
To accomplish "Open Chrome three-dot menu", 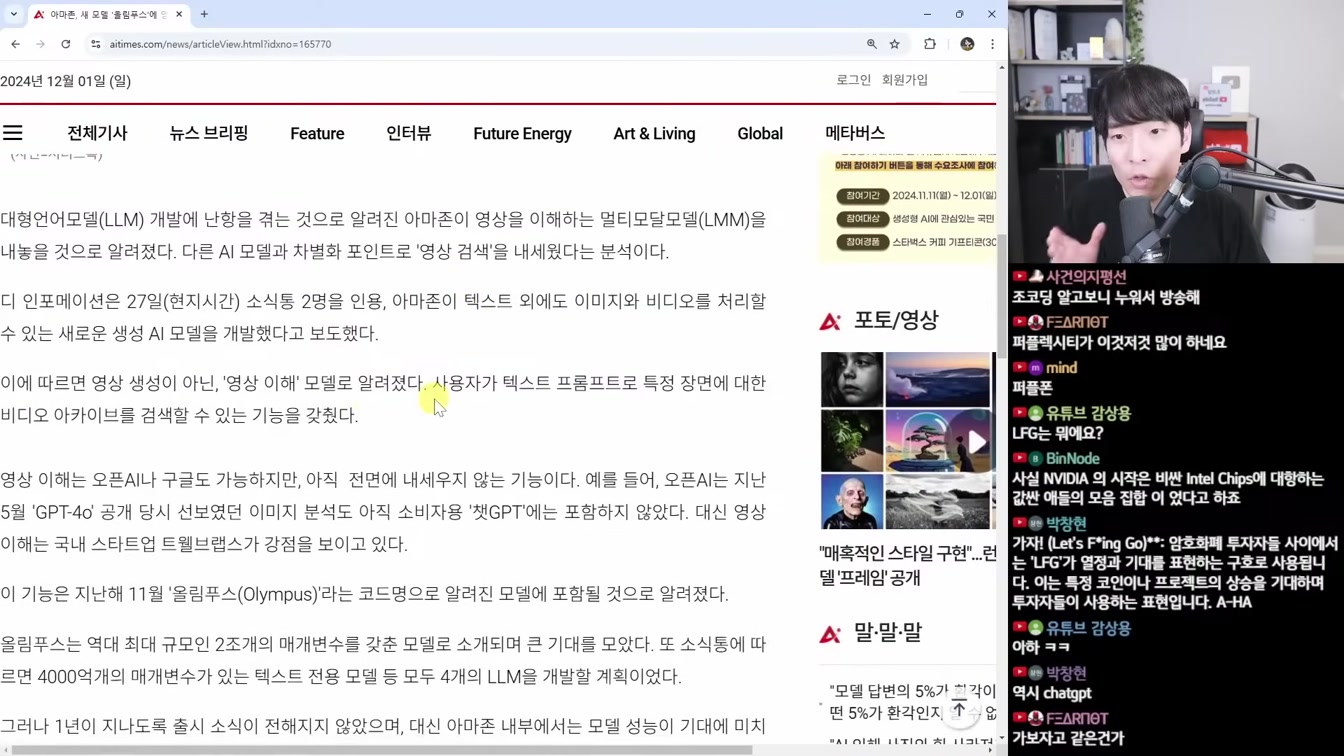I will (992, 44).
